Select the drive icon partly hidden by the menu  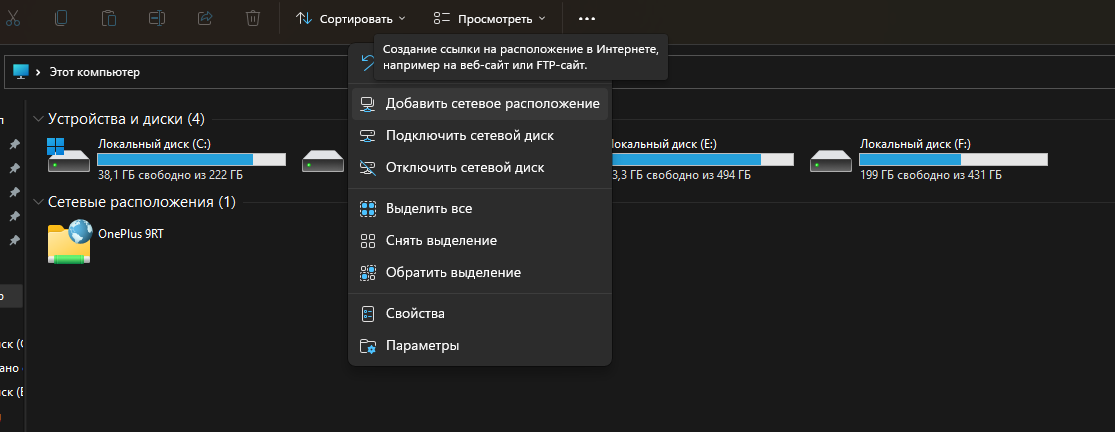point(323,161)
